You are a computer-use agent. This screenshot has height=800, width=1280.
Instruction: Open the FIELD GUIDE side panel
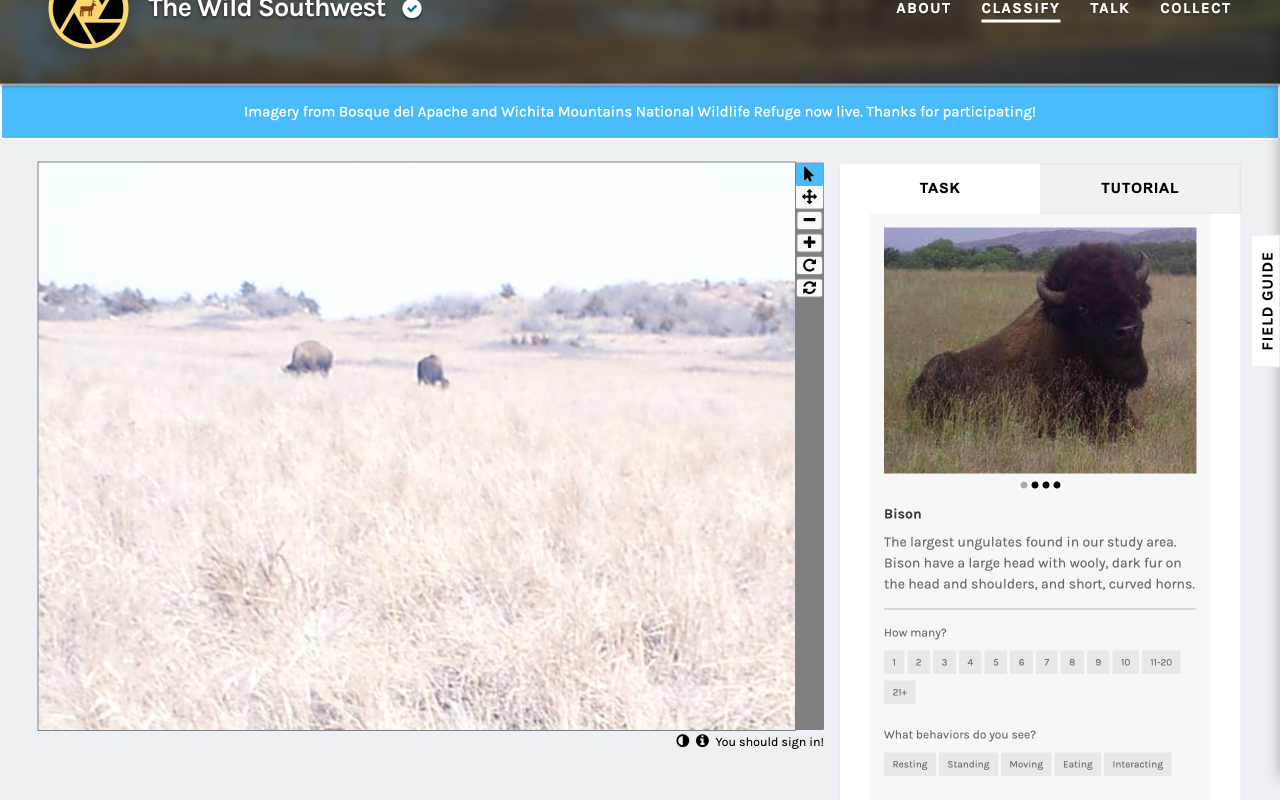tap(1266, 301)
